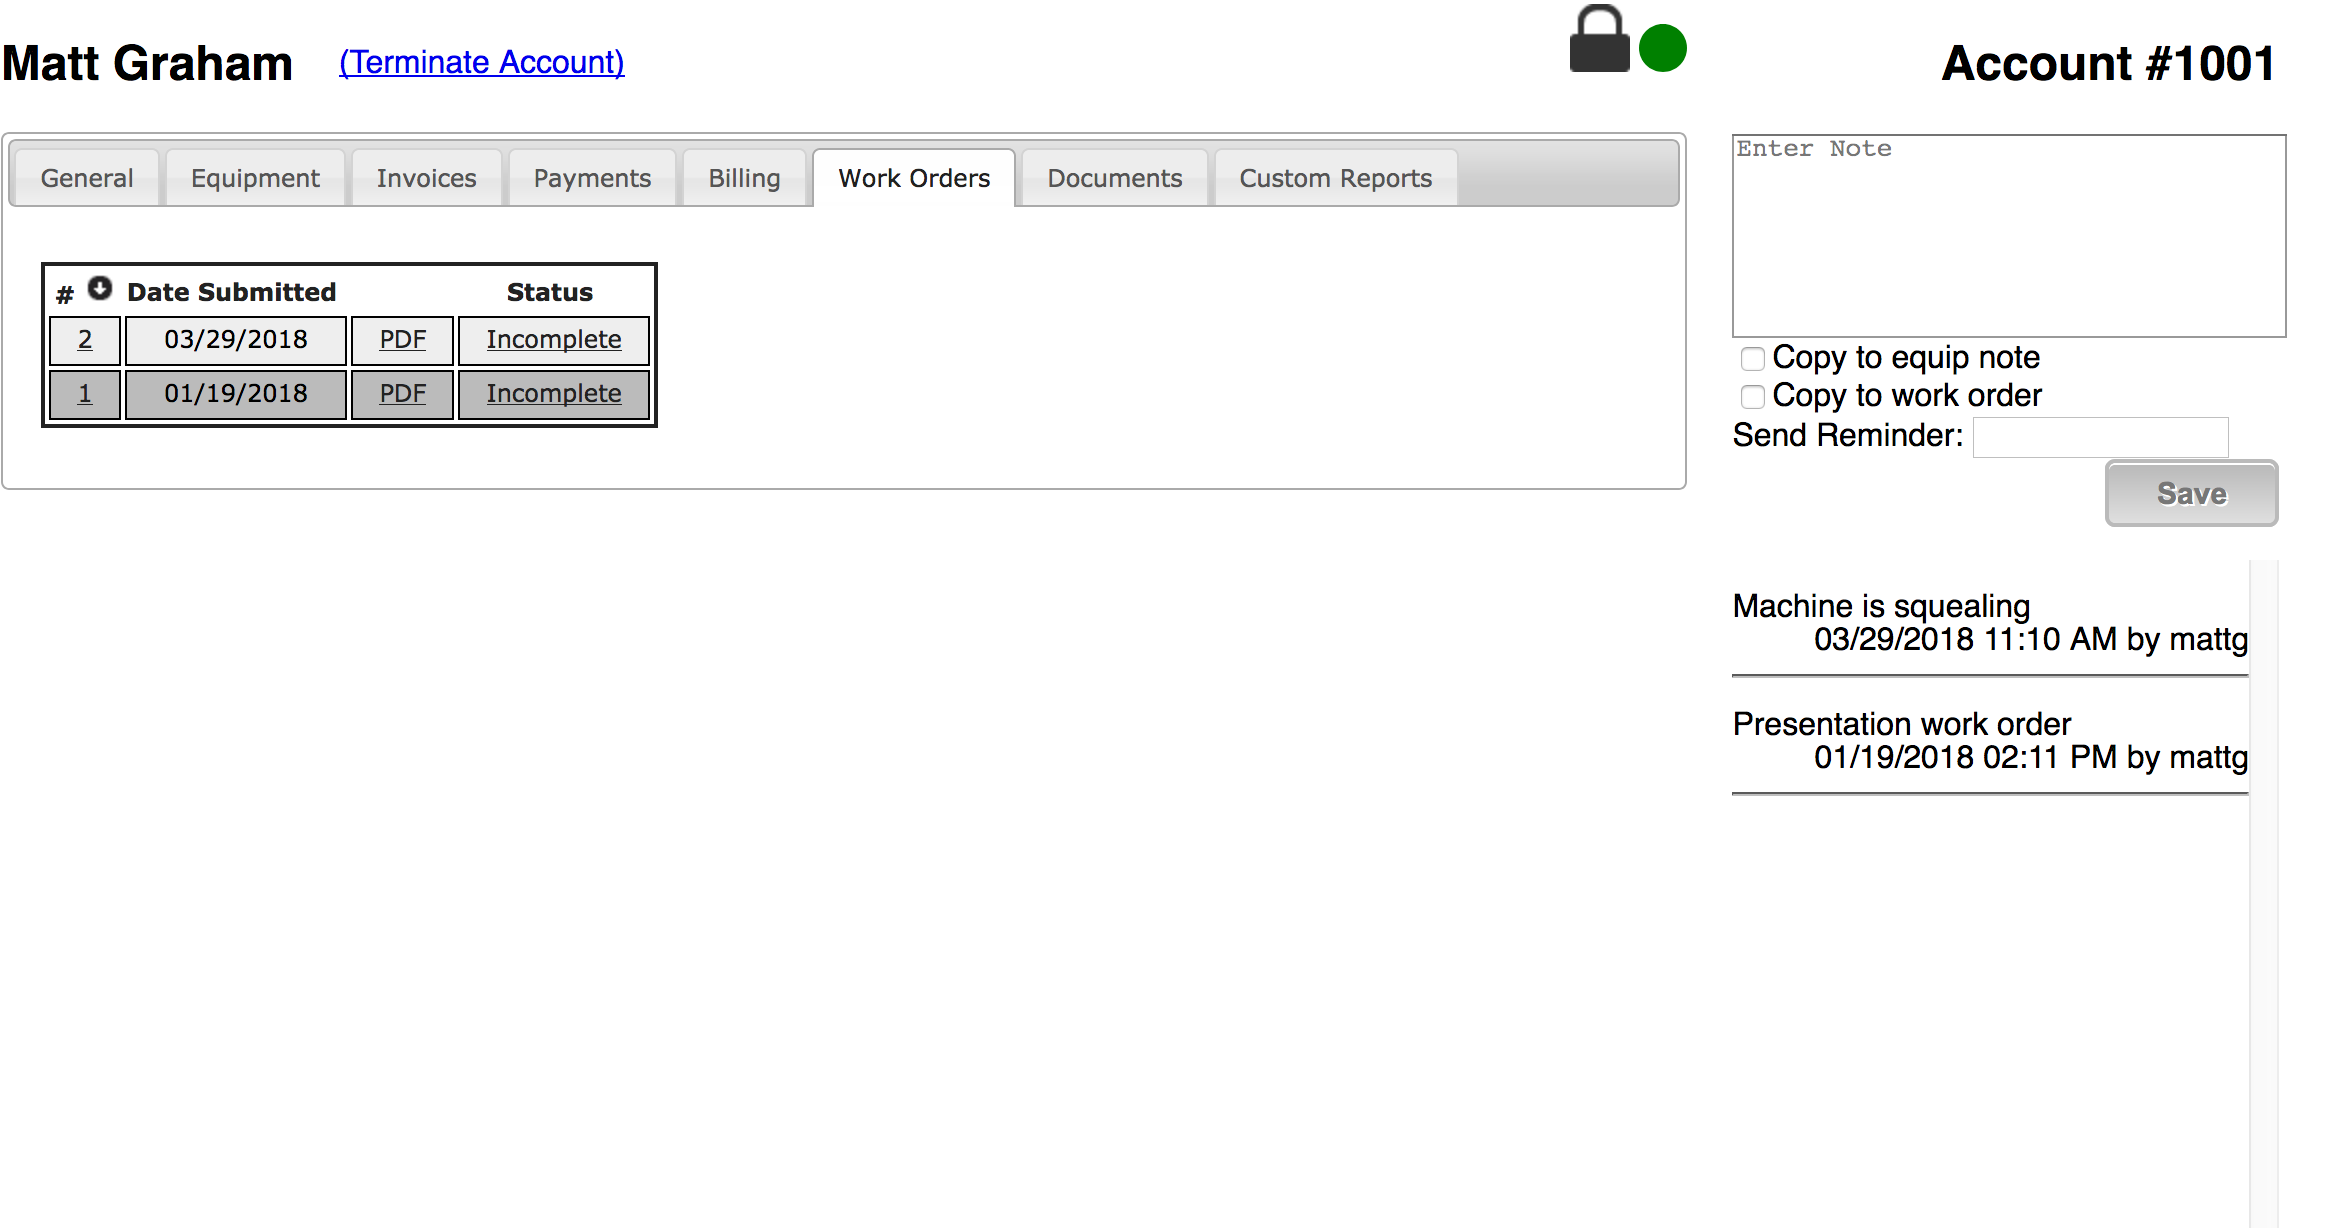Click the Status column header

point(550,292)
